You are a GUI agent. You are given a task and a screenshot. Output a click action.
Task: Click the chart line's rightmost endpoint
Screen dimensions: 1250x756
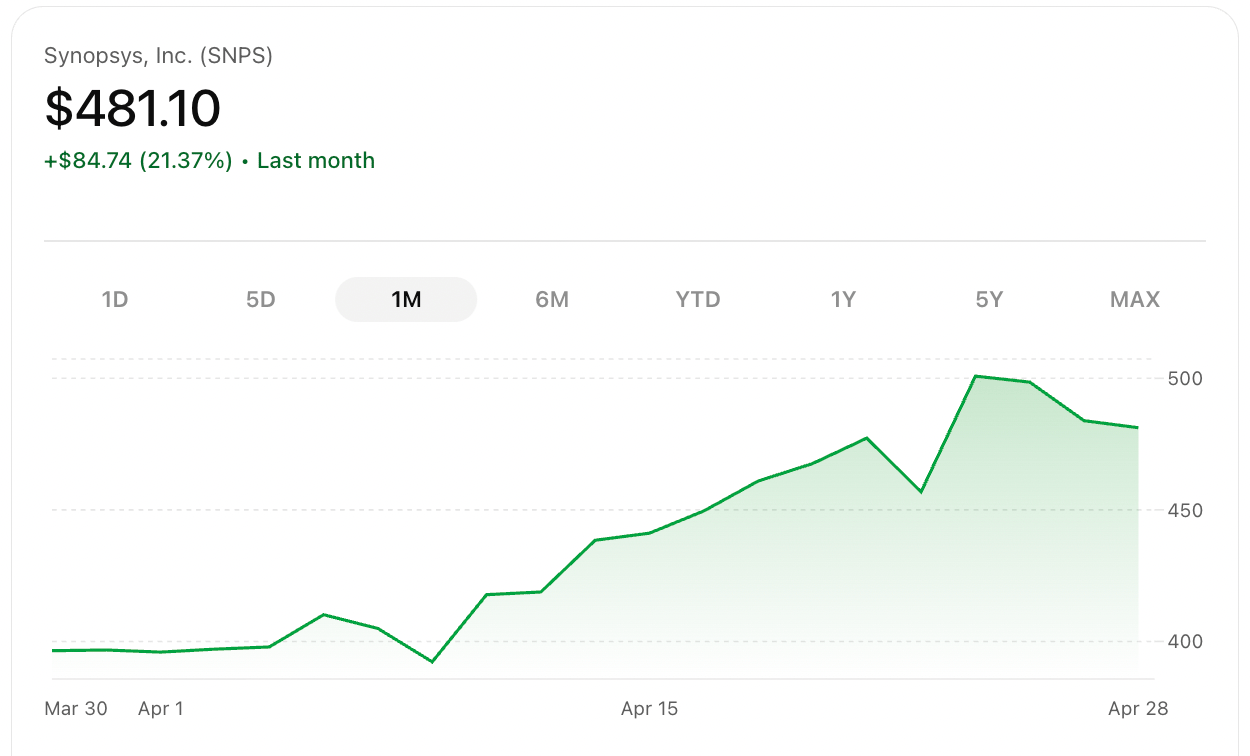click(1137, 428)
